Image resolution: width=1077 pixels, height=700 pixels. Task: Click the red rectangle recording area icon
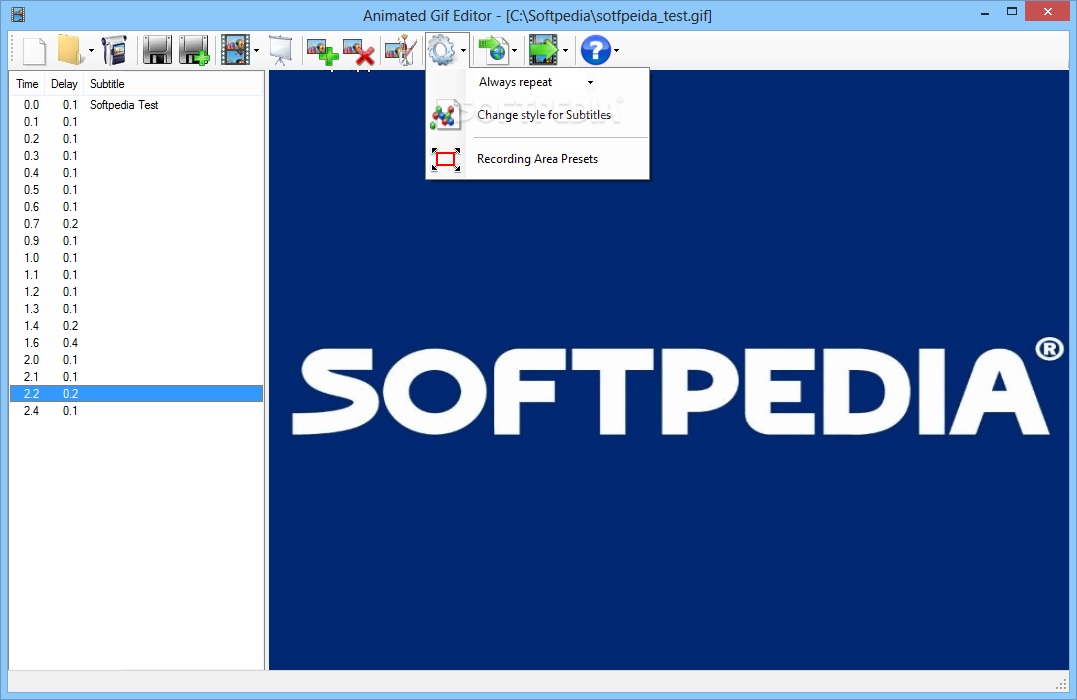tap(446, 159)
